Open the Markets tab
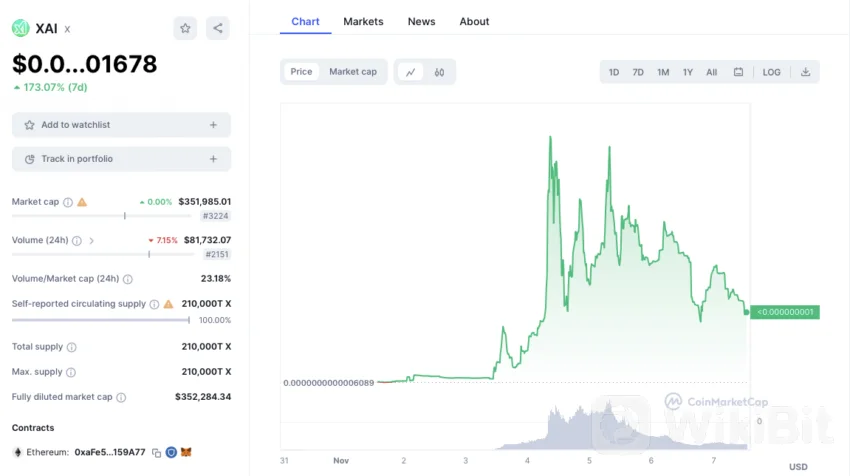The width and height of the screenshot is (850, 476). [363, 21]
